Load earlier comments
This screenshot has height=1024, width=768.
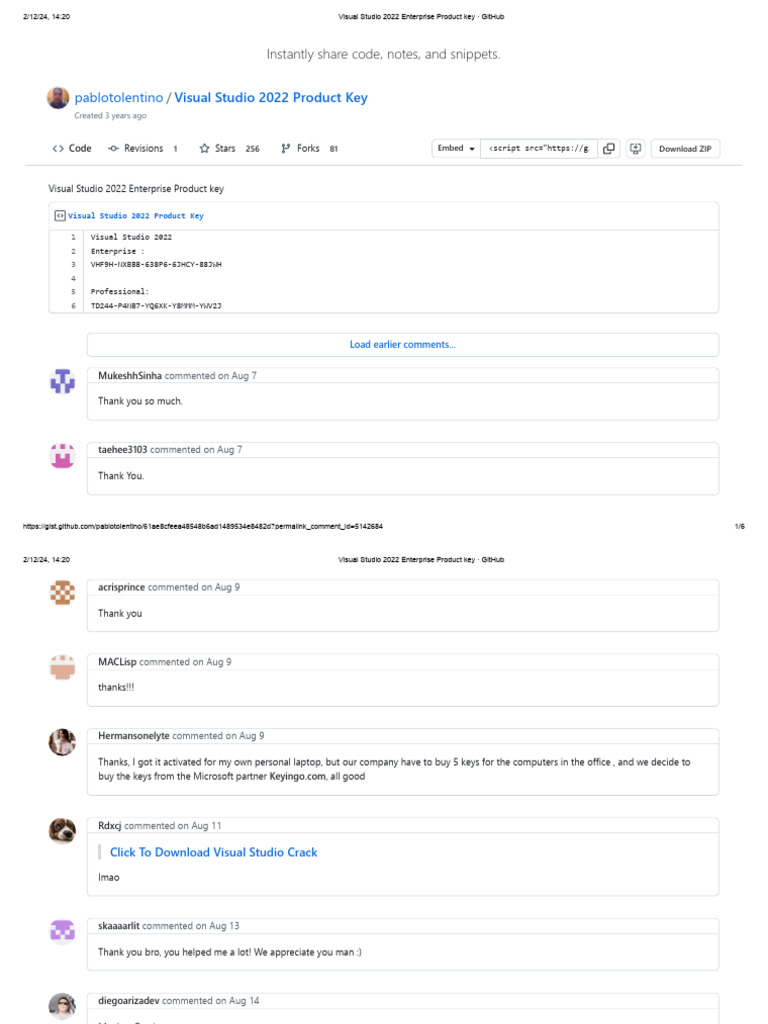coord(402,345)
